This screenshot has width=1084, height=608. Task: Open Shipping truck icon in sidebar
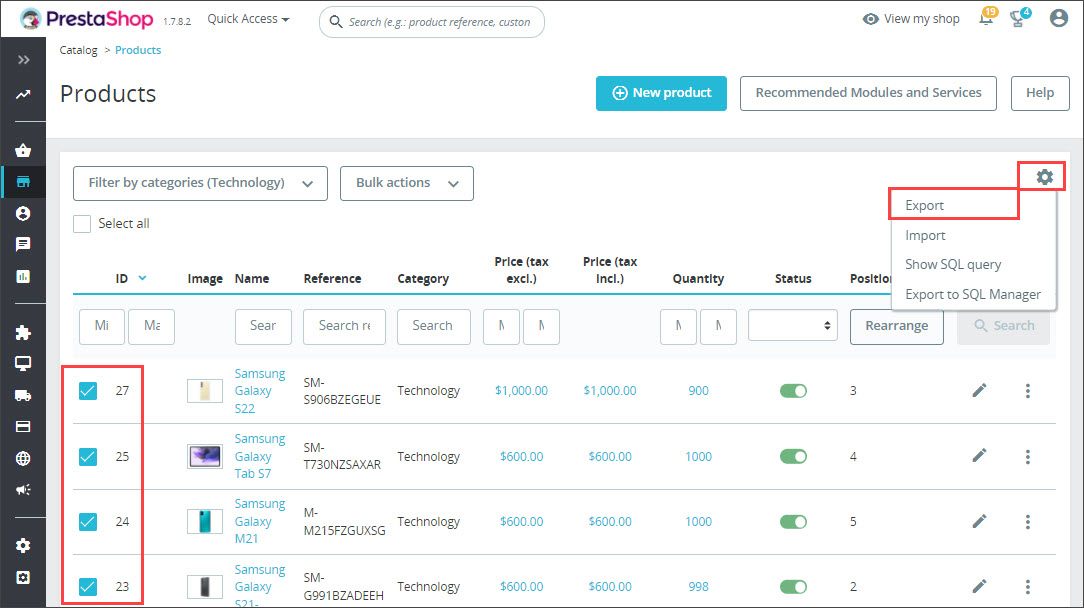24,395
